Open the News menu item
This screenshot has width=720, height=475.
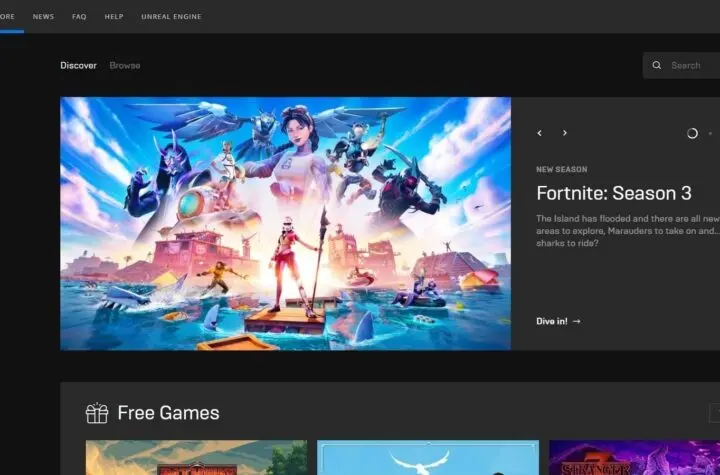click(43, 17)
